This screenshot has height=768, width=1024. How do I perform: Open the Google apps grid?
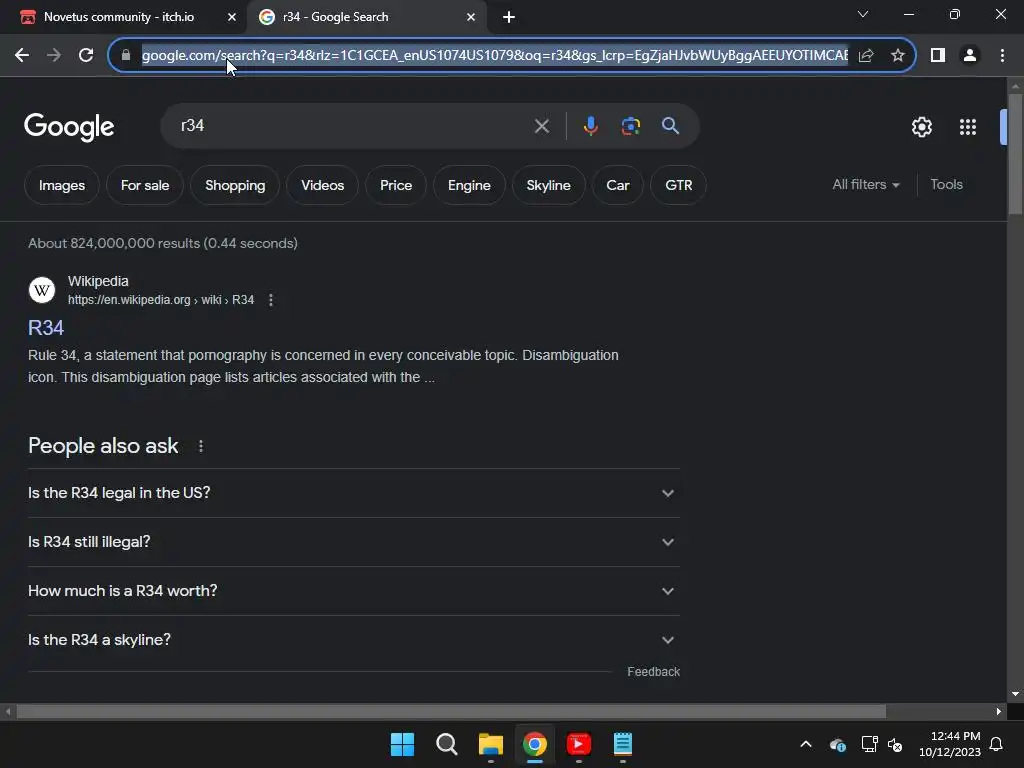[x=968, y=127]
